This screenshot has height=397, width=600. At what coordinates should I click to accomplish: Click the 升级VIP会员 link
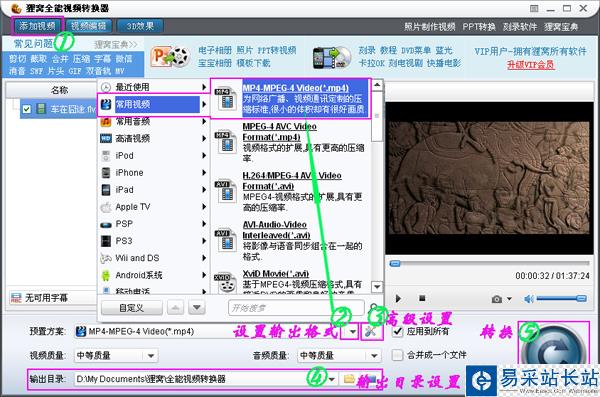tap(530, 64)
